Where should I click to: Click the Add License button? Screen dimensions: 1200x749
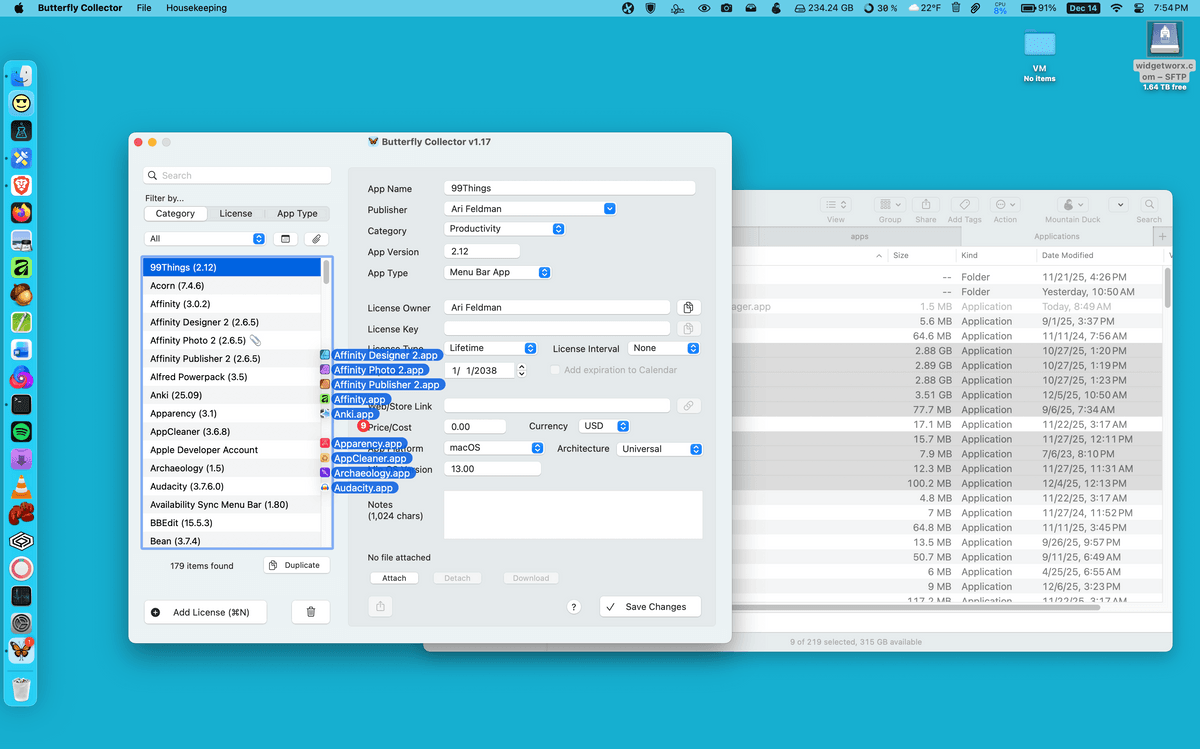[x=205, y=612]
